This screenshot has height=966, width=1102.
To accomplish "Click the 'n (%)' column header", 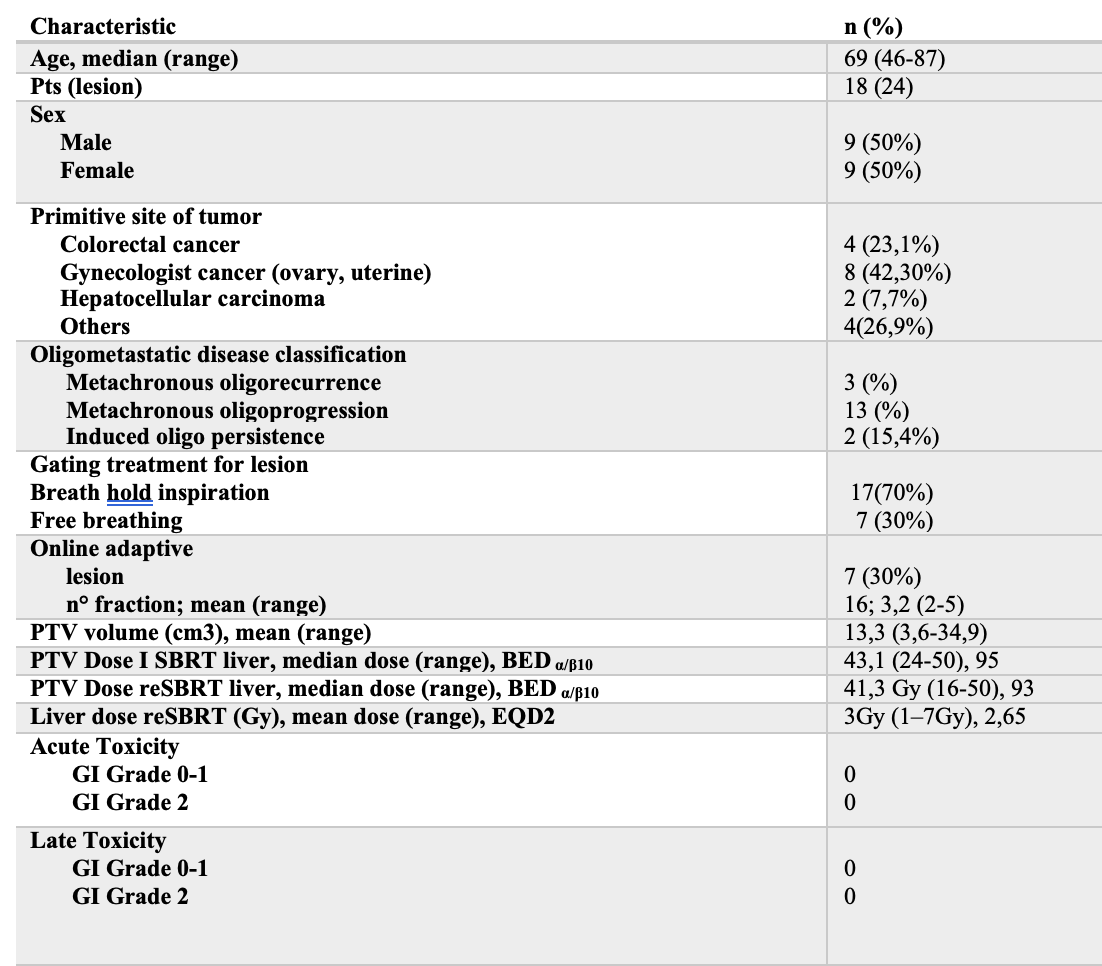I will [873, 27].
